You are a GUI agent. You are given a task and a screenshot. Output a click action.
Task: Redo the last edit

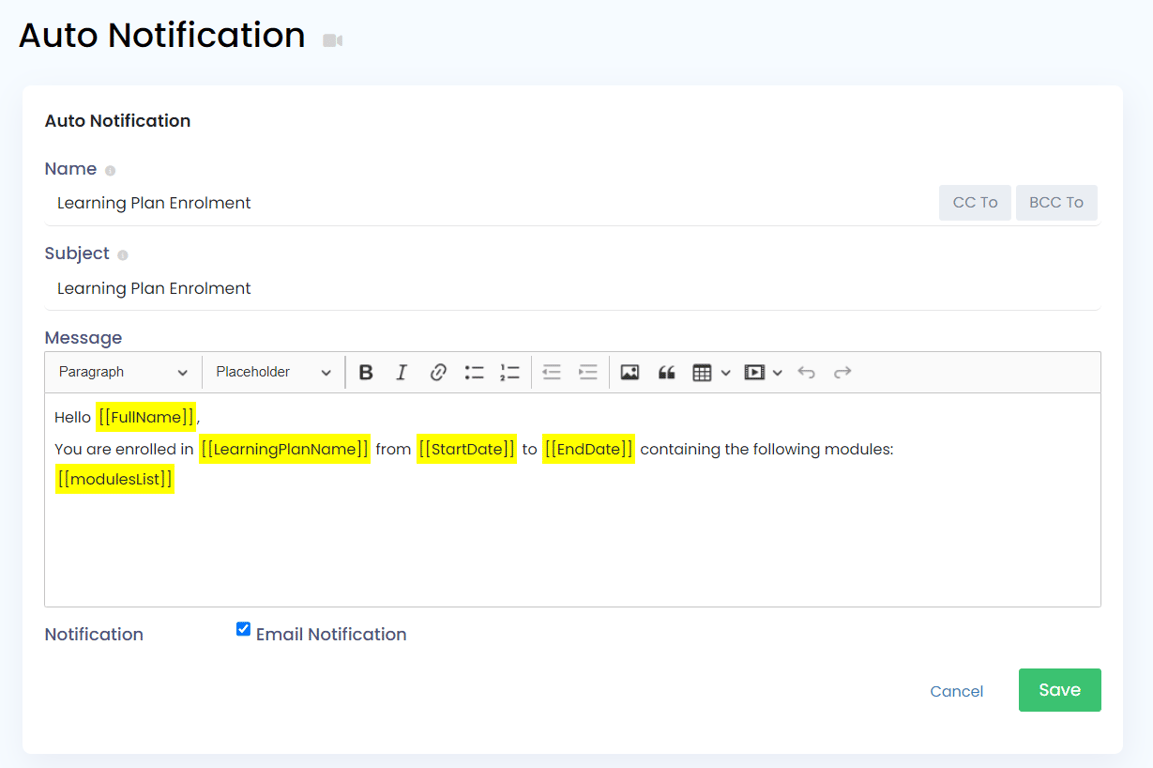[x=842, y=372]
